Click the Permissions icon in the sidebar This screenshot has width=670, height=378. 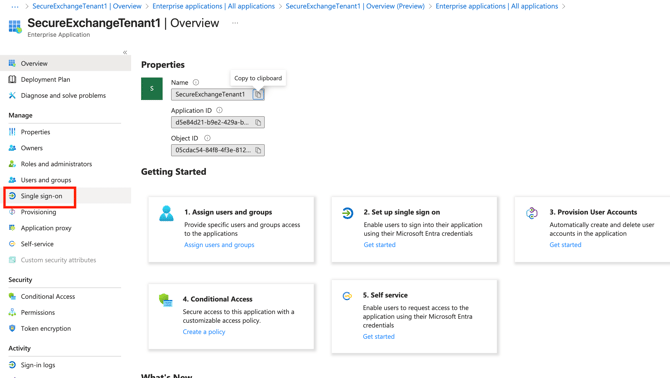point(12,312)
